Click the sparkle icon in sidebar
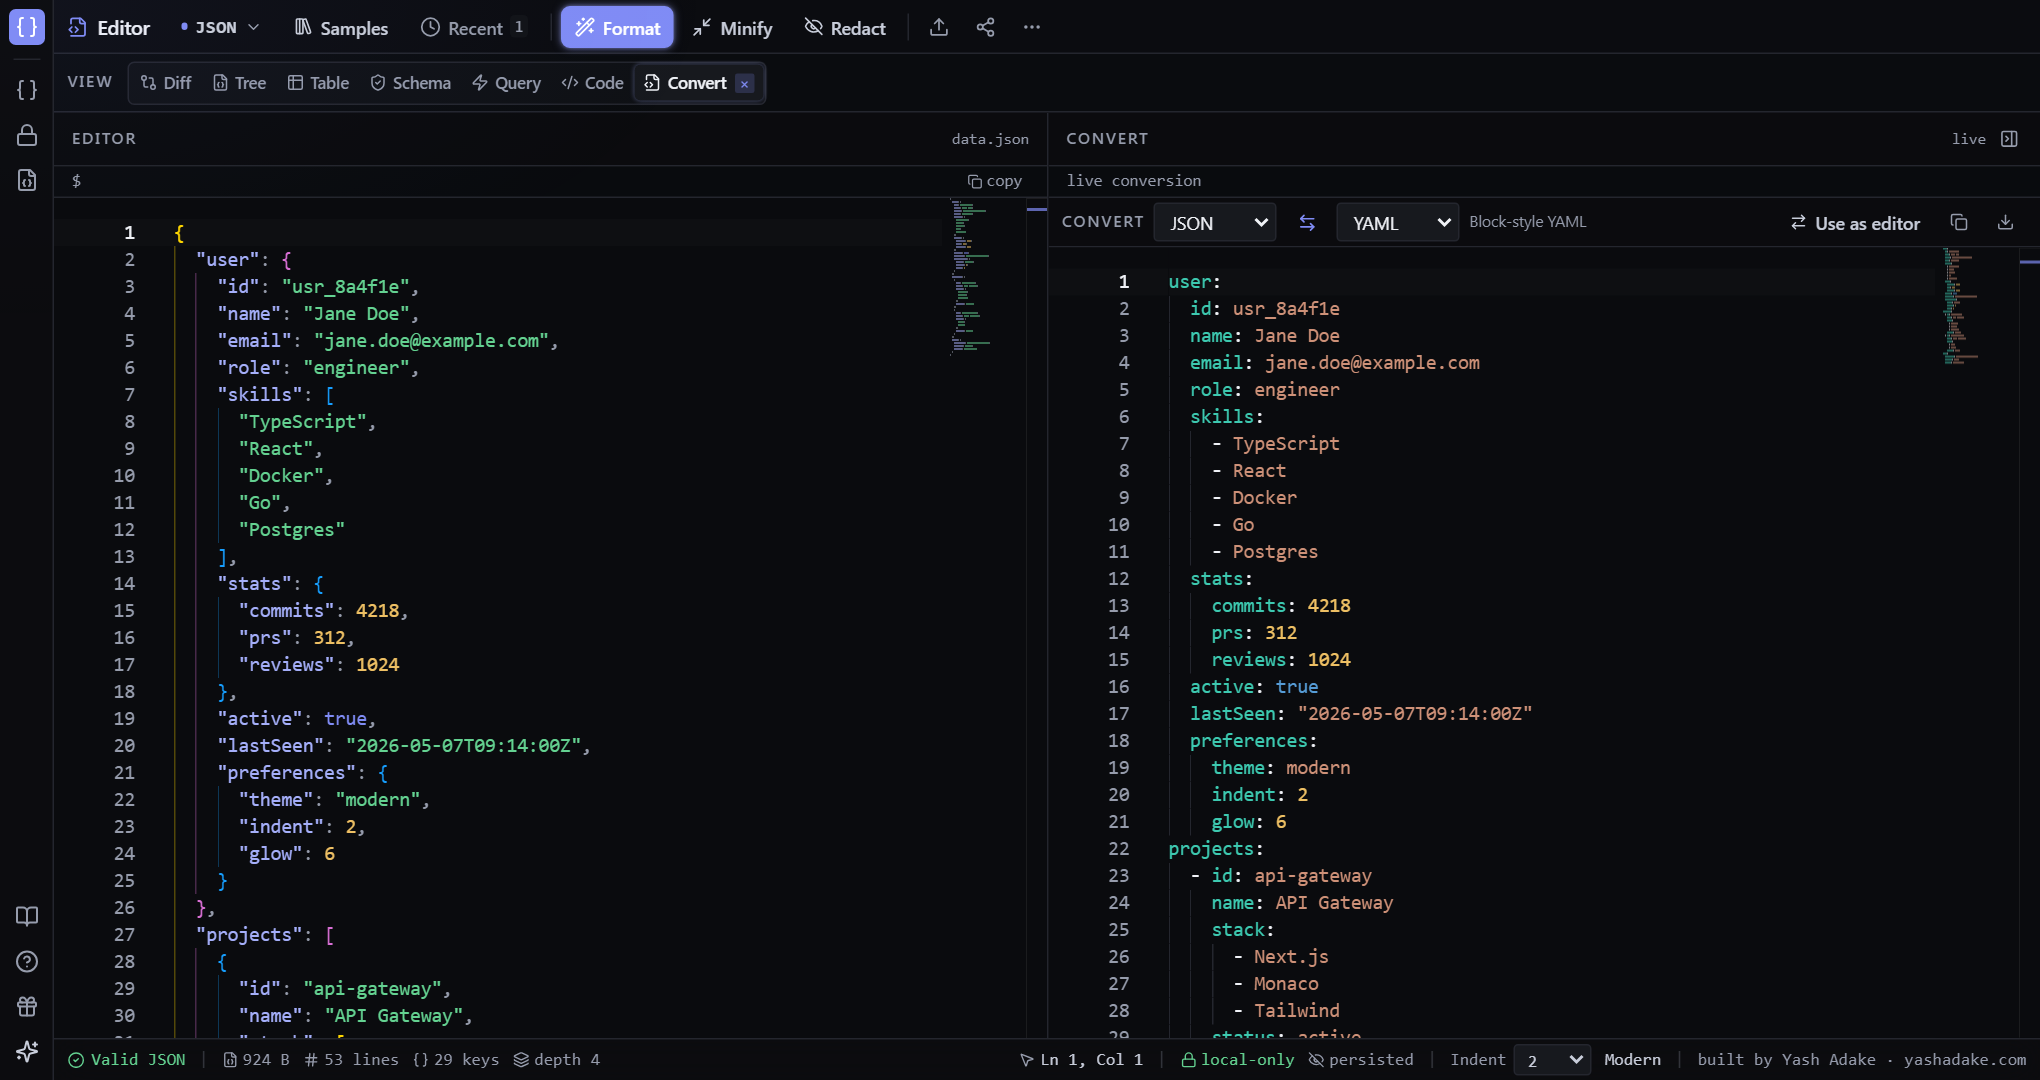The width and height of the screenshot is (2040, 1080). click(x=27, y=1051)
